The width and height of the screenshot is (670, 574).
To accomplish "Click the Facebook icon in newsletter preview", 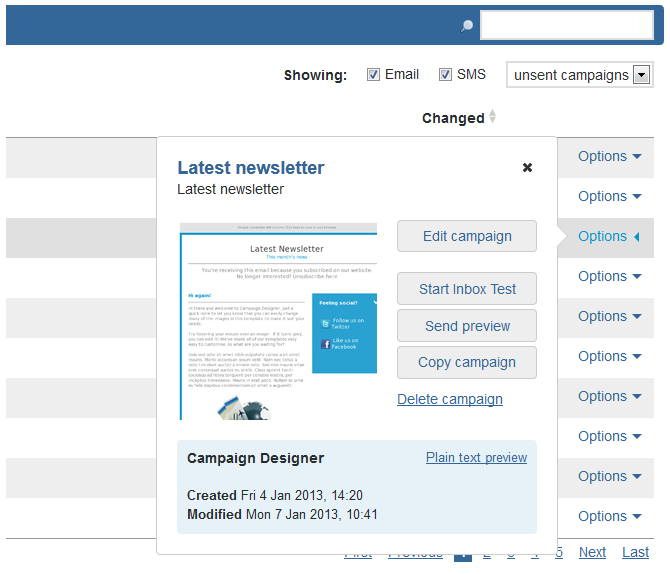I will (x=325, y=344).
